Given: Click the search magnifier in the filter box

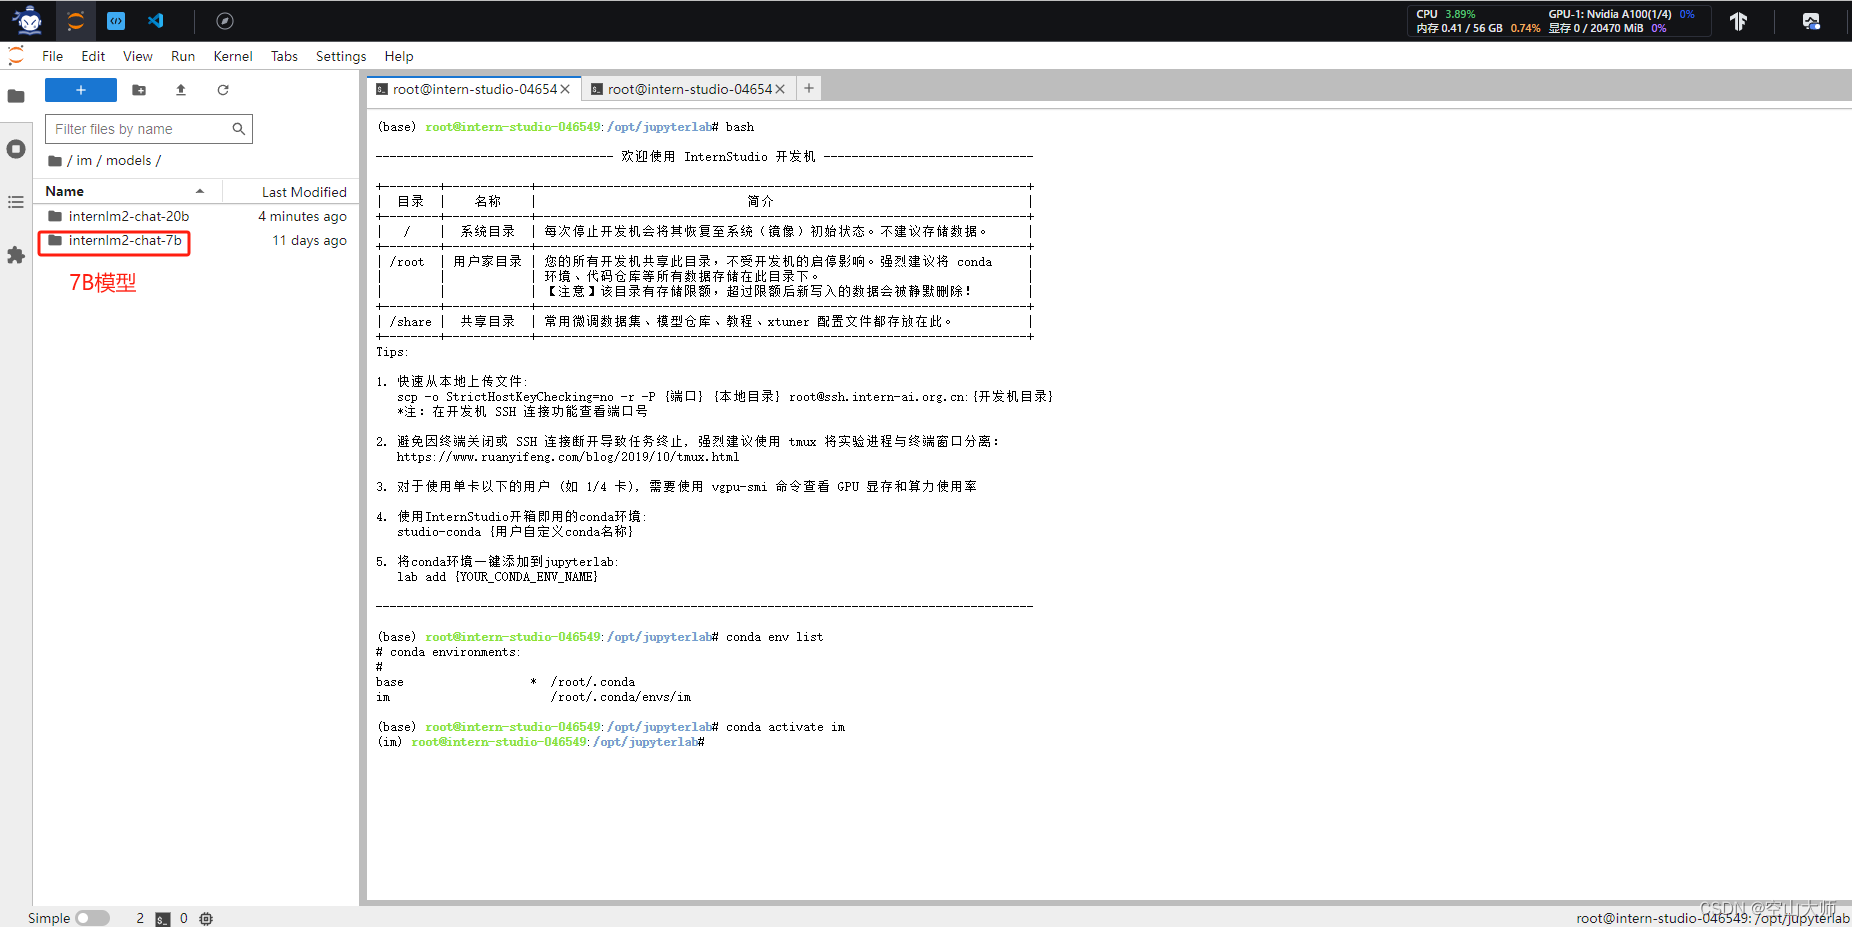Looking at the screenshot, I should (x=239, y=128).
